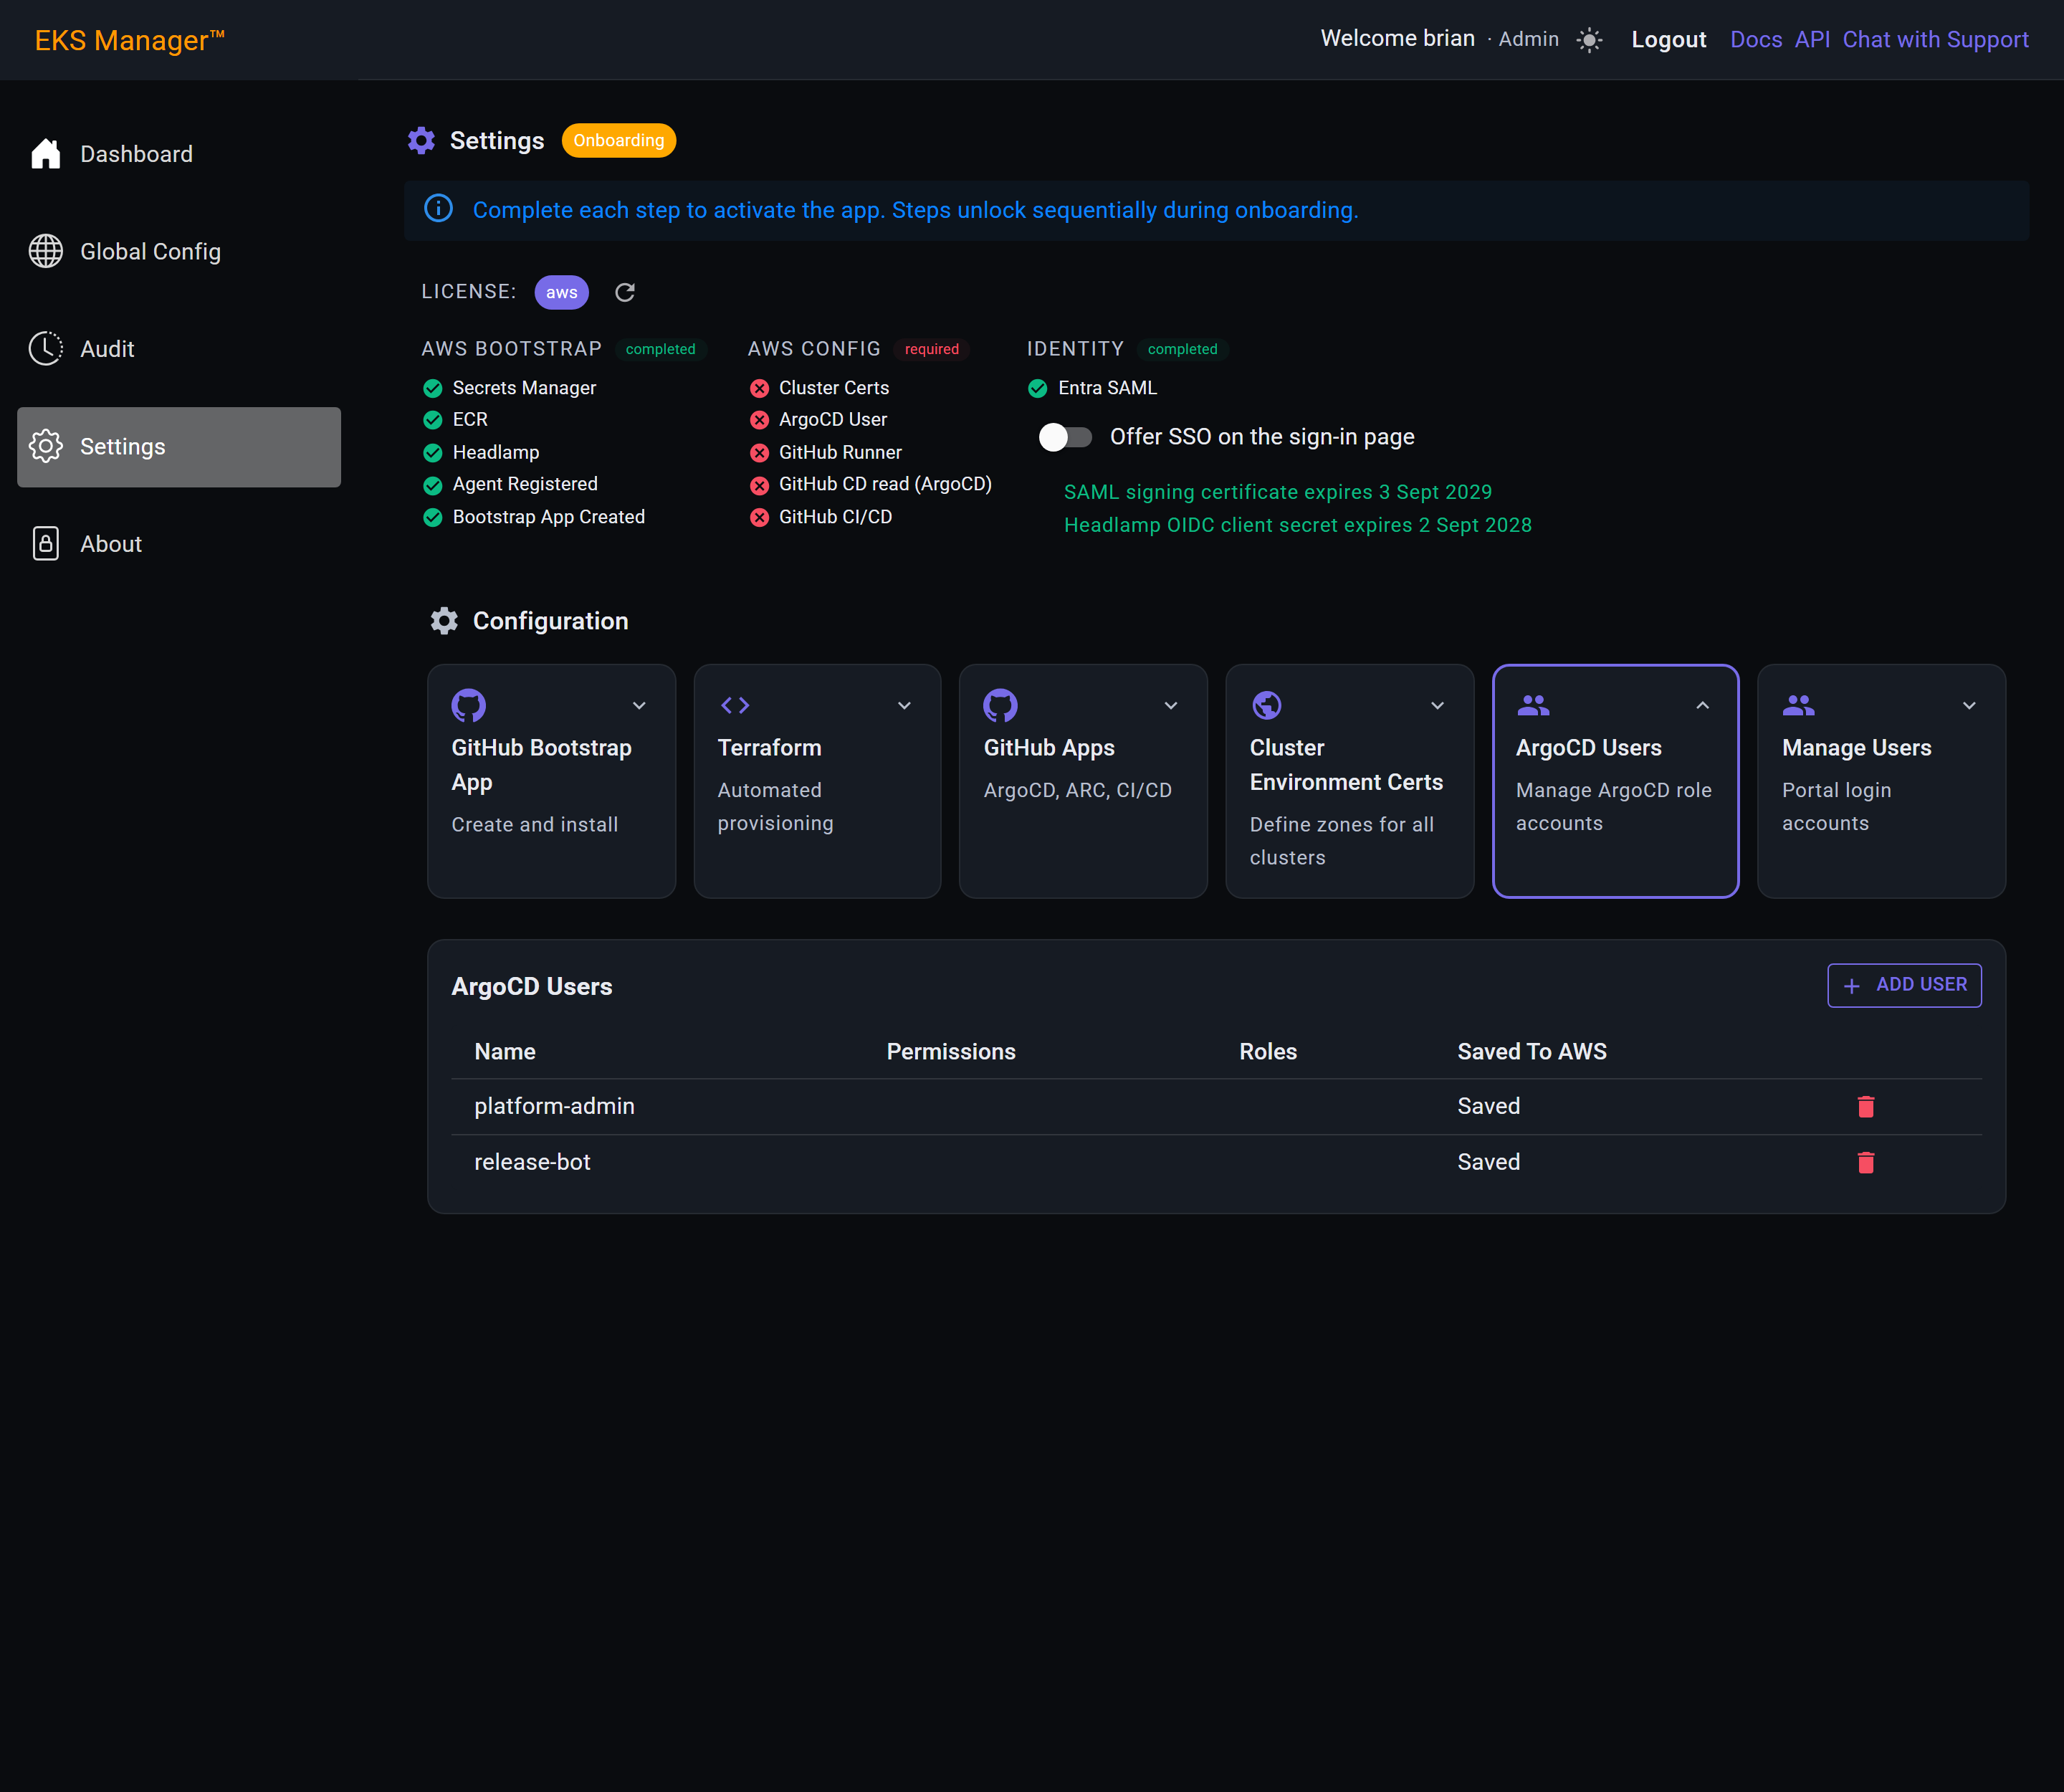Click the aws license chip

click(562, 292)
